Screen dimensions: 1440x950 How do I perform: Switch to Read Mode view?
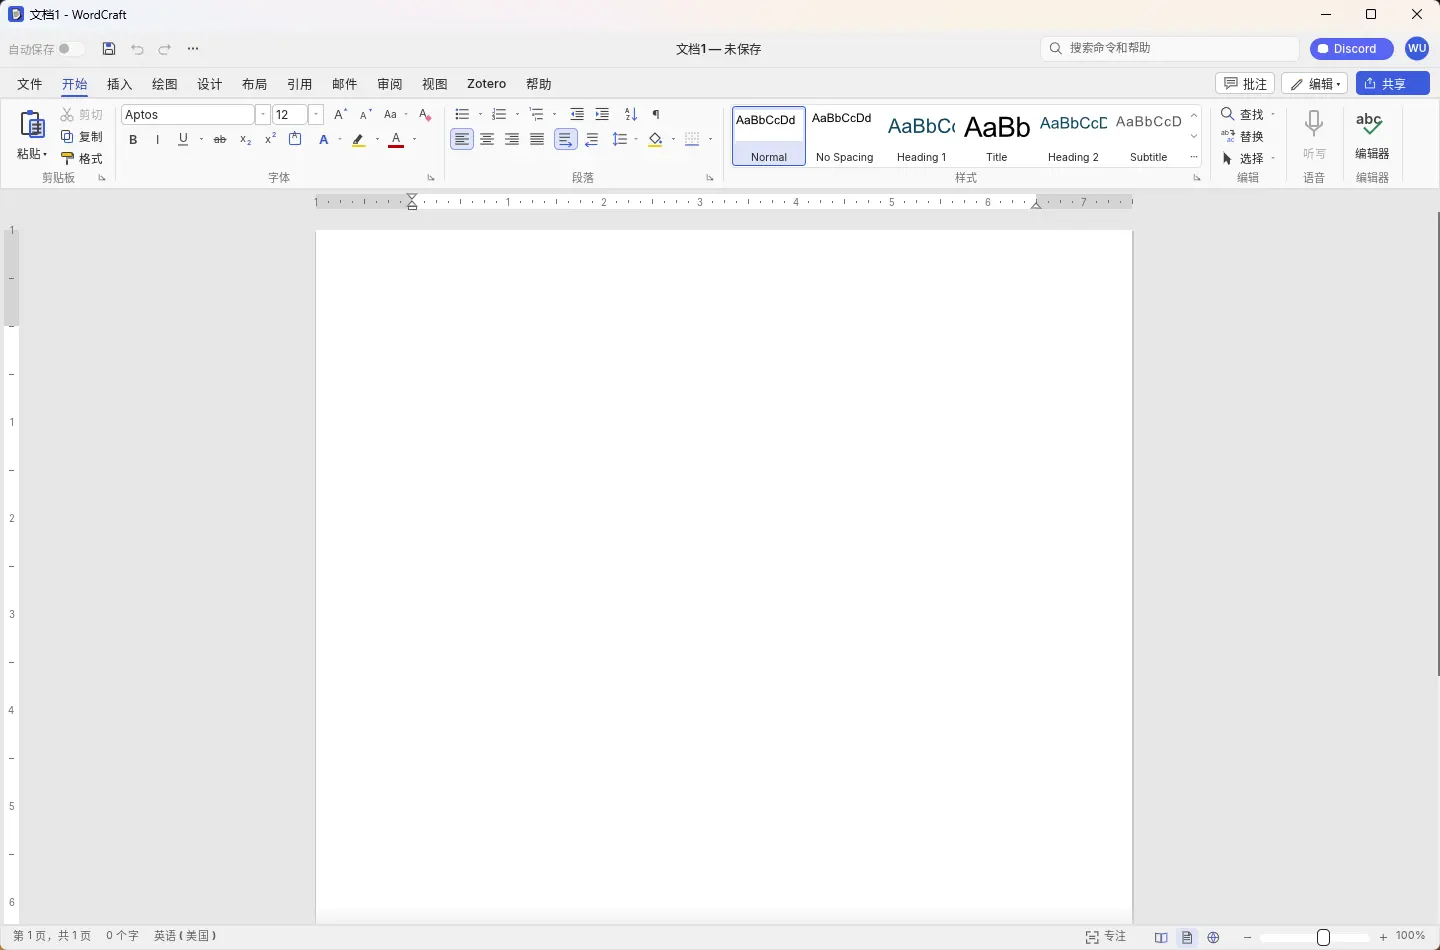point(1161,937)
